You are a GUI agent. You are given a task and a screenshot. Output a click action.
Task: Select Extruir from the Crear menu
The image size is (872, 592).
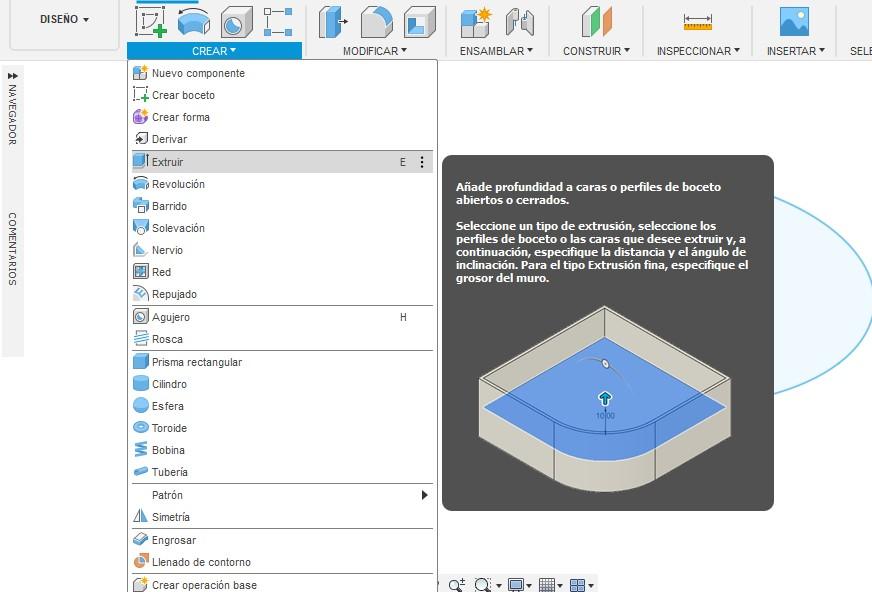tap(283, 162)
